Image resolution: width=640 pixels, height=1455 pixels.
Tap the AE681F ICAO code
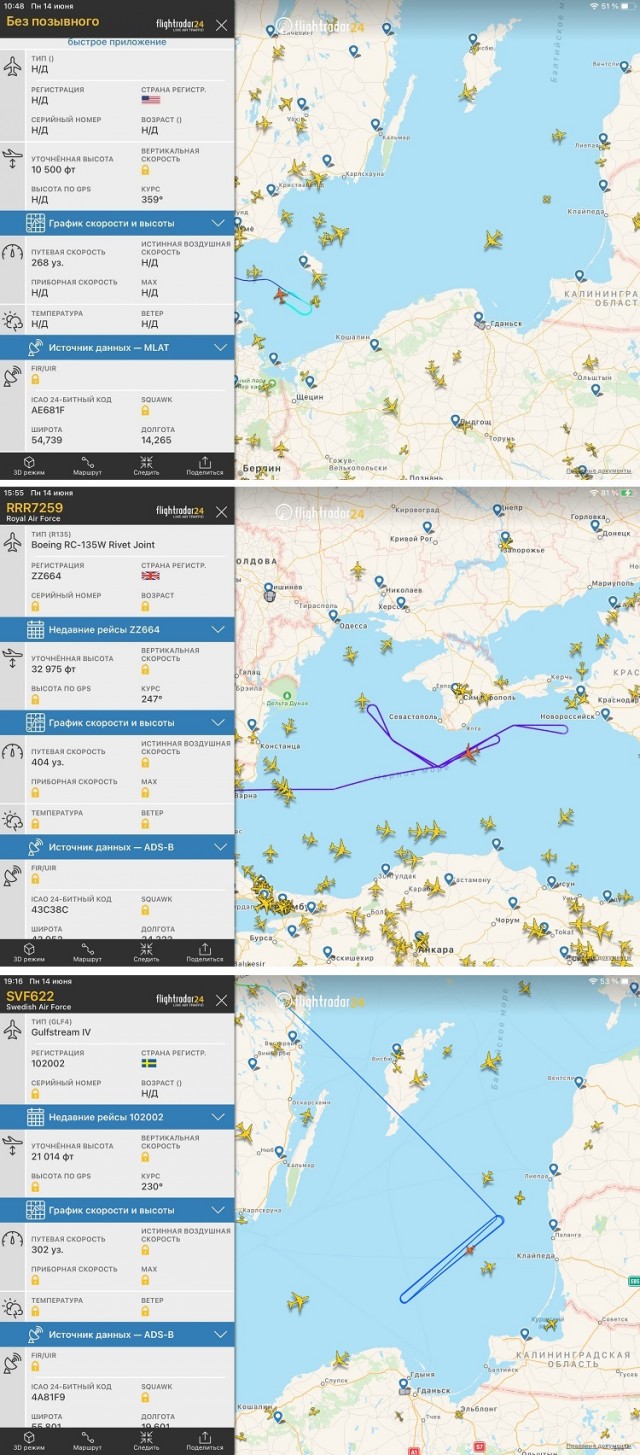(47, 409)
